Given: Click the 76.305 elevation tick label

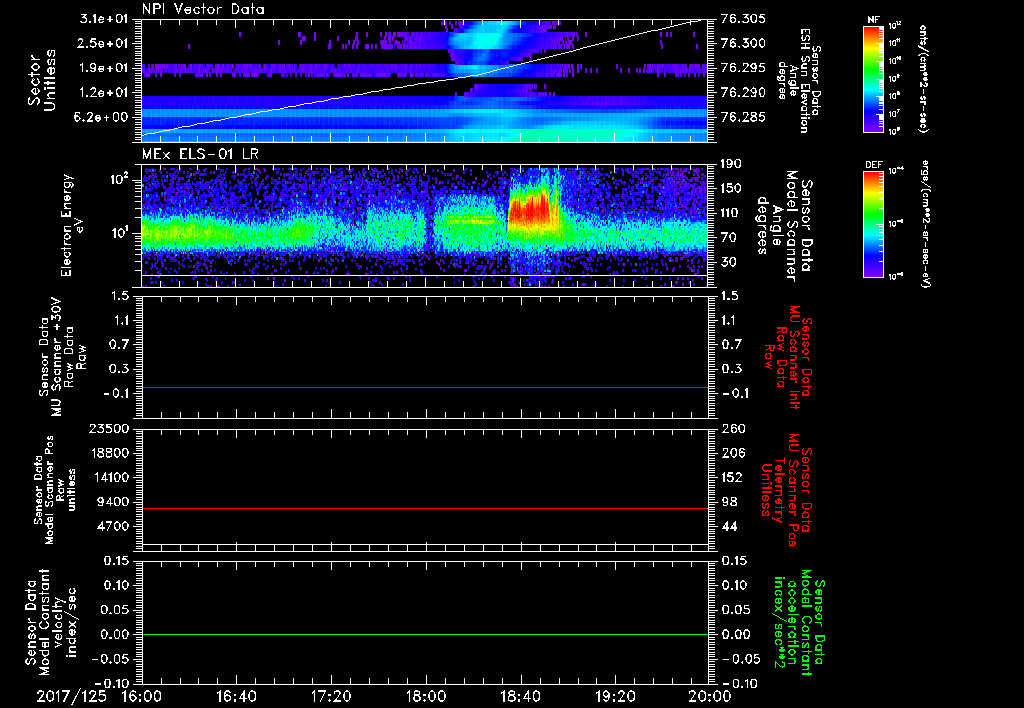Looking at the screenshot, I should 743,20.
